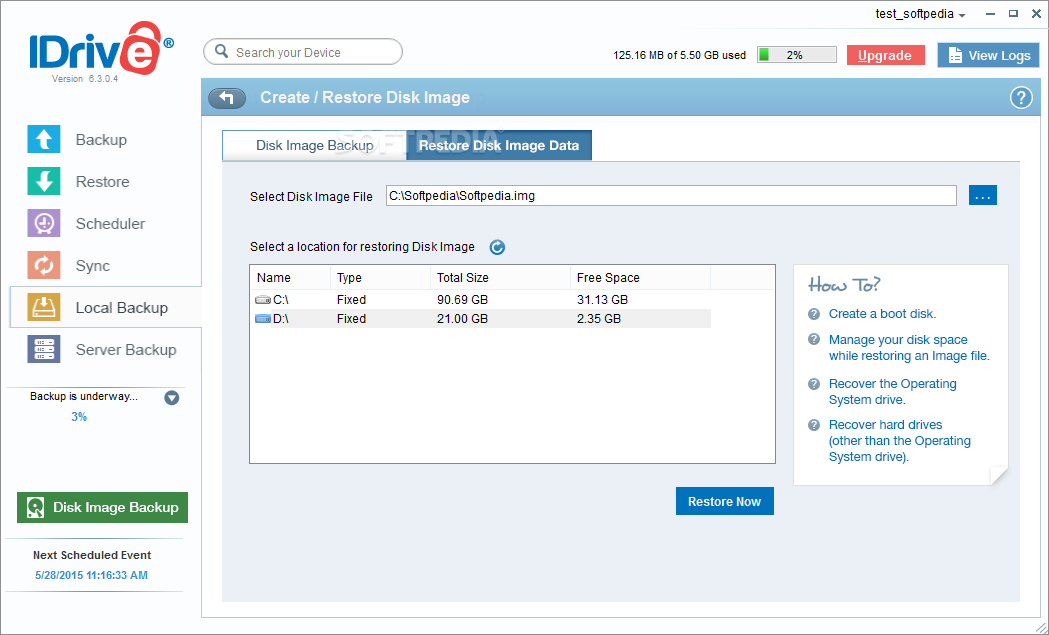Go to the Restore section label
Image resolution: width=1049 pixels, height=635 pixels.
pos(102,182)
